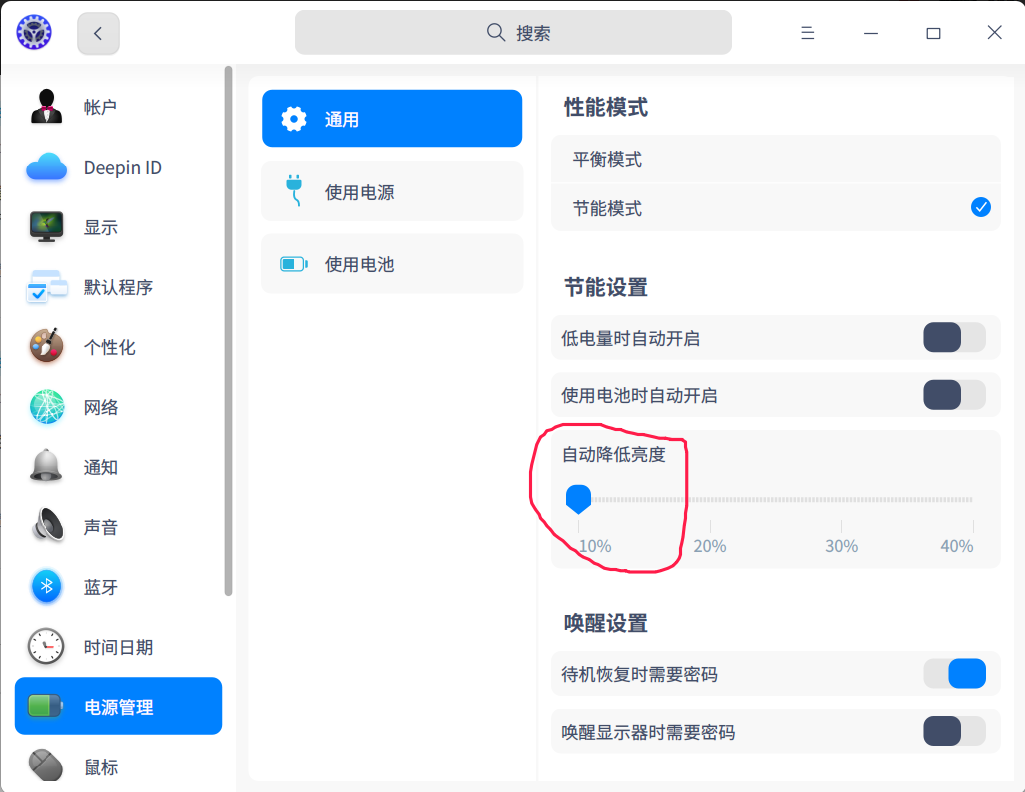The image size is (1025, 792).
Task: Set brightness reduction slider to 30%
Action: [841, 499]
